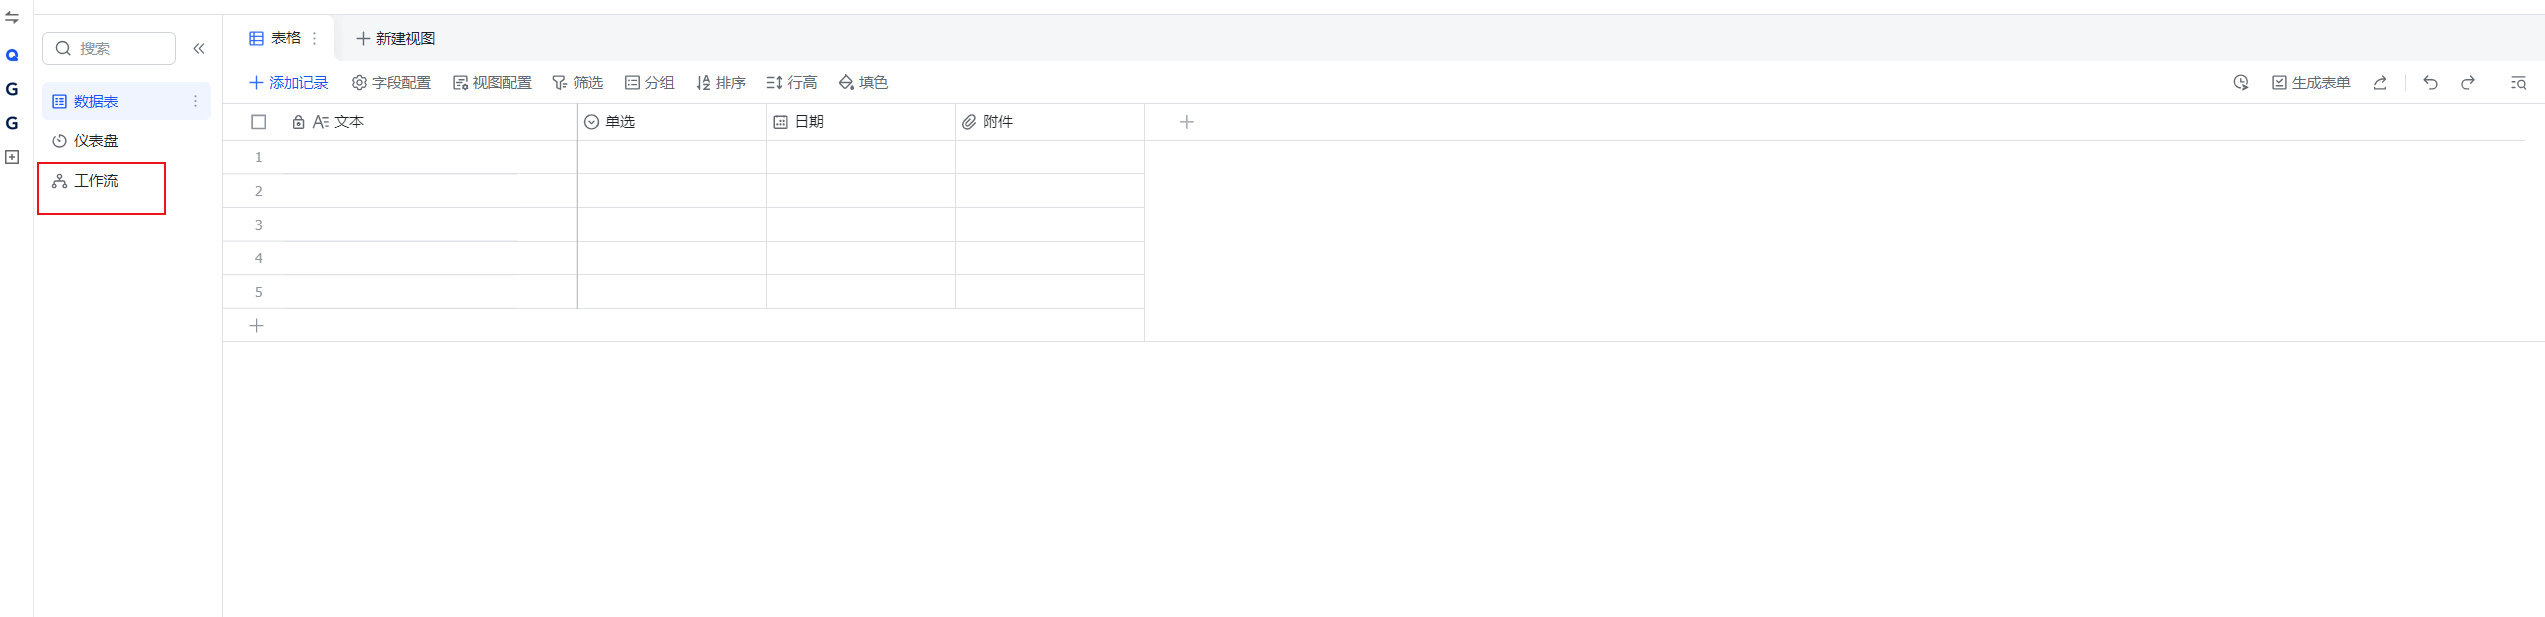Open the history clock icon
Viewport: 2545px width, 617px height.
click(x=2241, y=83)
